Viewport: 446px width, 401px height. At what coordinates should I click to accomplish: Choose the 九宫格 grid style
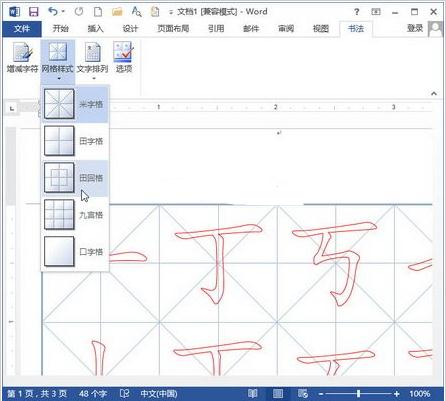point(75,215)
